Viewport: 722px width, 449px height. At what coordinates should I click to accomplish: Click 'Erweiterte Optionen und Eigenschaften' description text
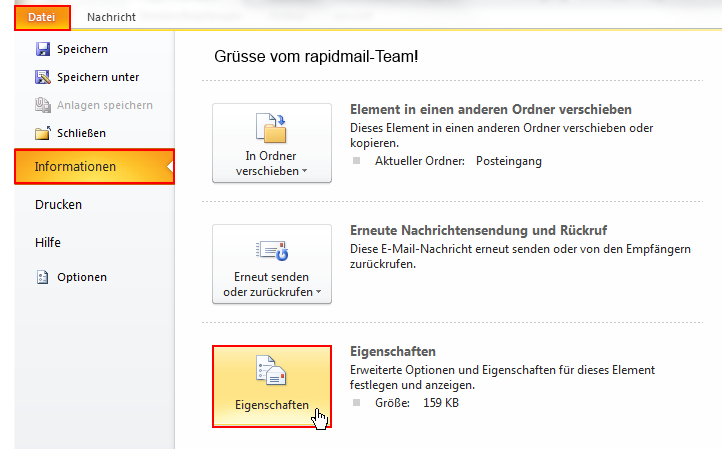tap(502, 377)
